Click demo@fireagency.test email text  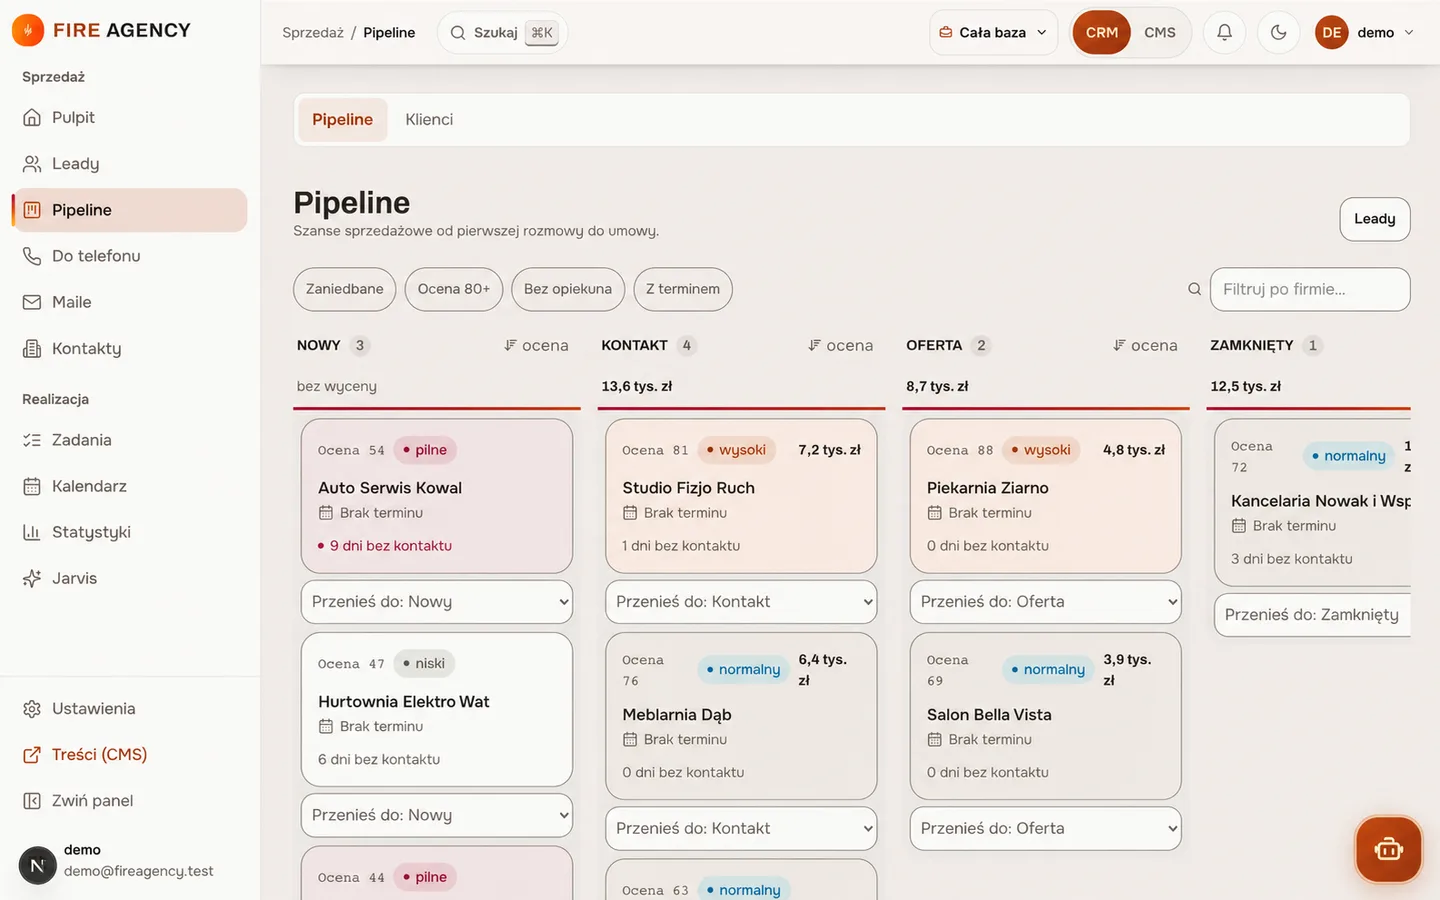coord(139,871)
